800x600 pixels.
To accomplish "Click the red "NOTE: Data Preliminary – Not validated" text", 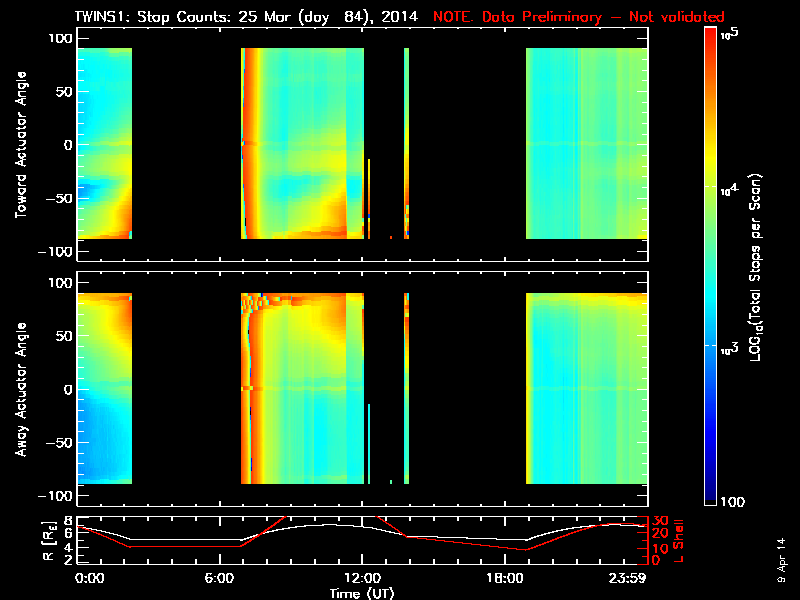I will [x=579, y=17].
